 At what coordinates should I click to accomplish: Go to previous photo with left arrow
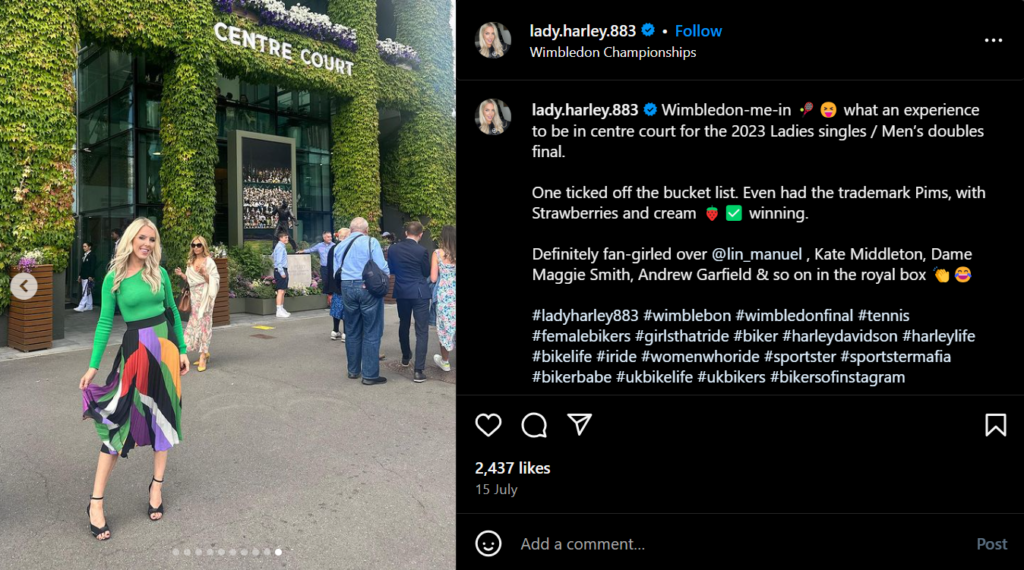pos(24,286)
